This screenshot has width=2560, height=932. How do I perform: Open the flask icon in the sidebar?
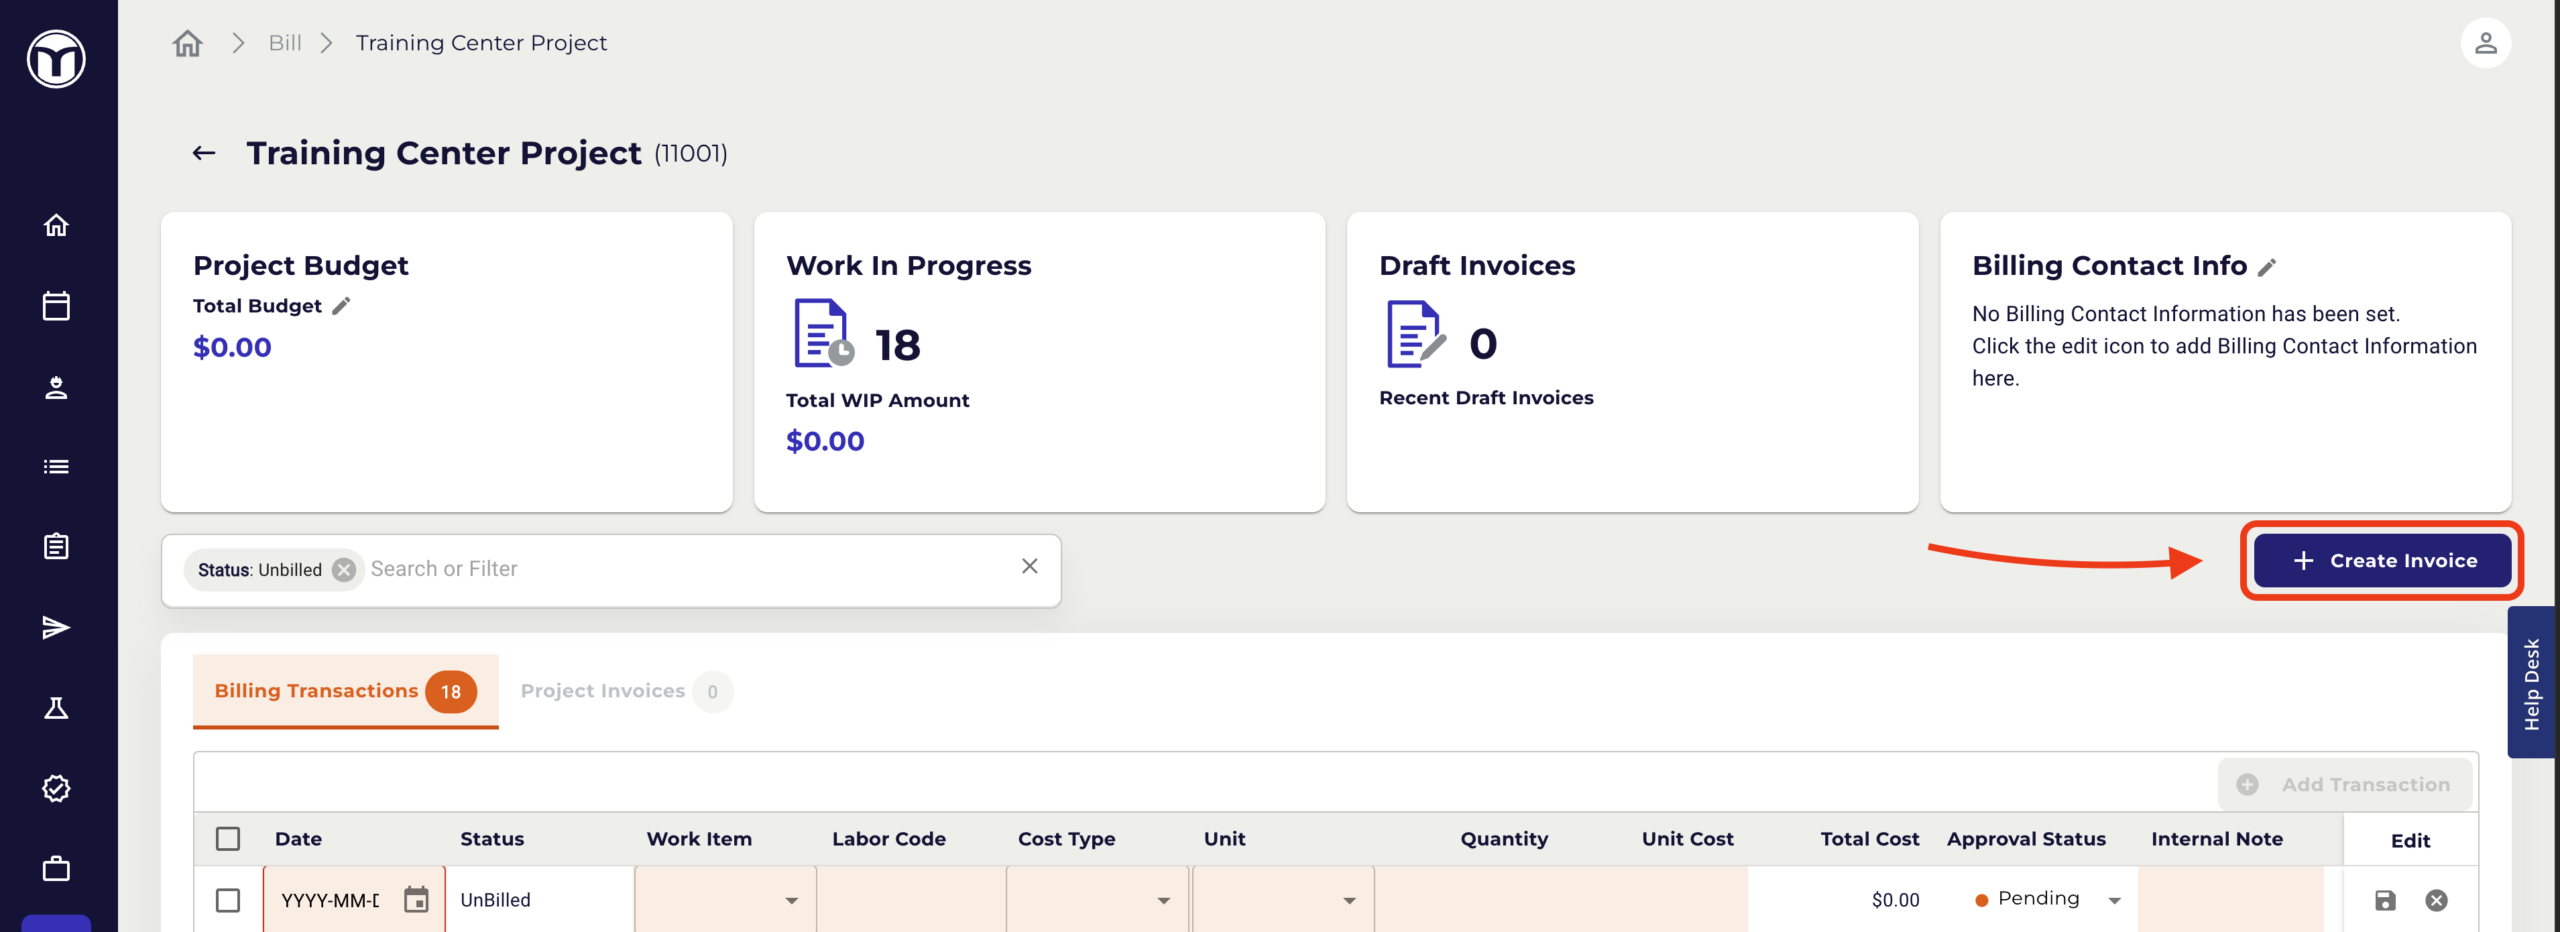pos(56,708)
